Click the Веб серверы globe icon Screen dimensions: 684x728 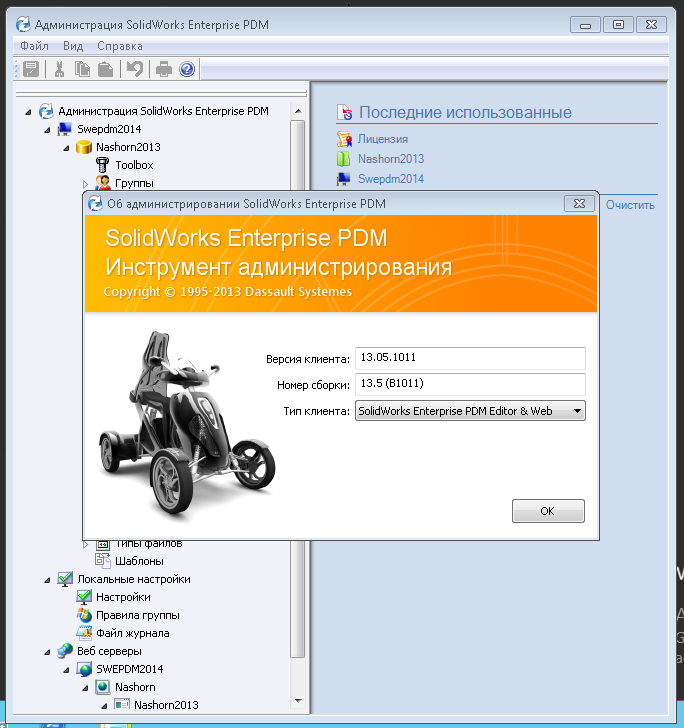coord(65,651)
